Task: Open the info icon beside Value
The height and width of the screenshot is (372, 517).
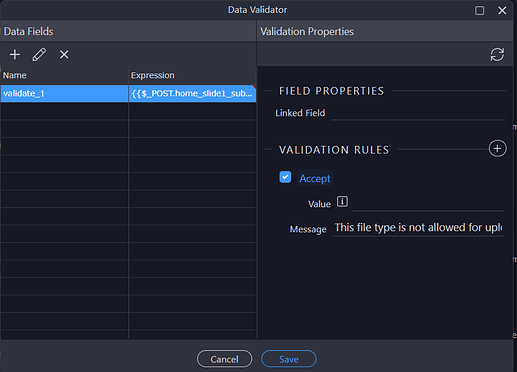Action: 342,201
